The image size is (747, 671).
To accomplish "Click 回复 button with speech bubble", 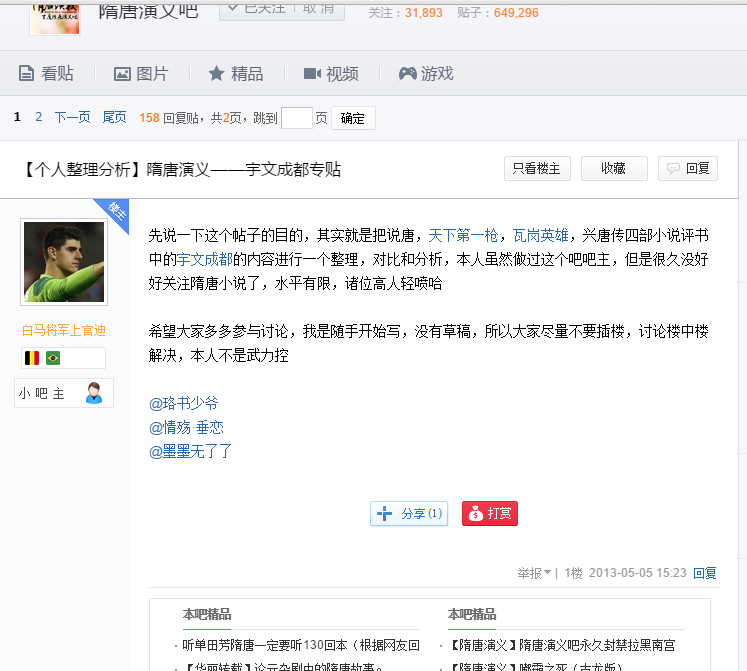I will 688,168.
